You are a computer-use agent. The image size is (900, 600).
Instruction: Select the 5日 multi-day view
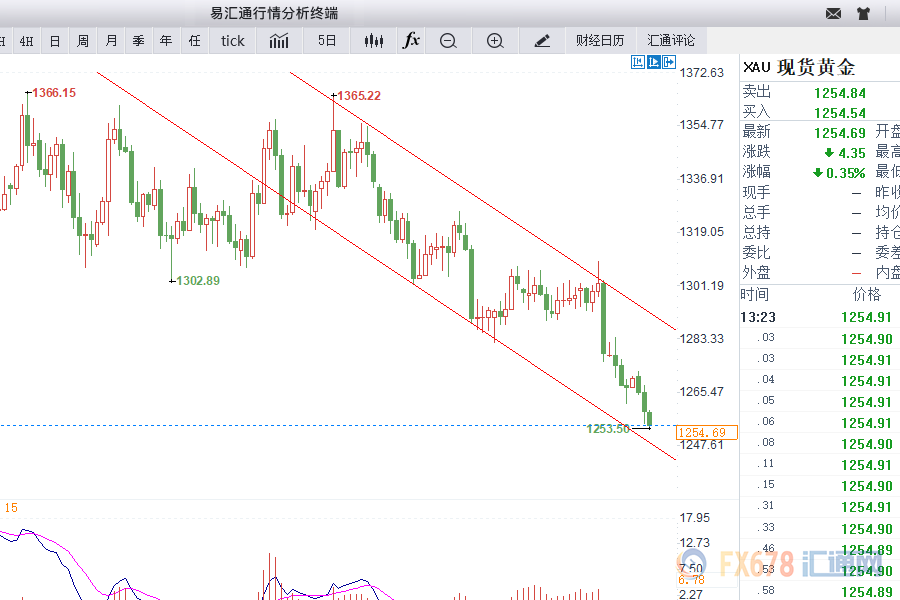(x=327, y=41)
